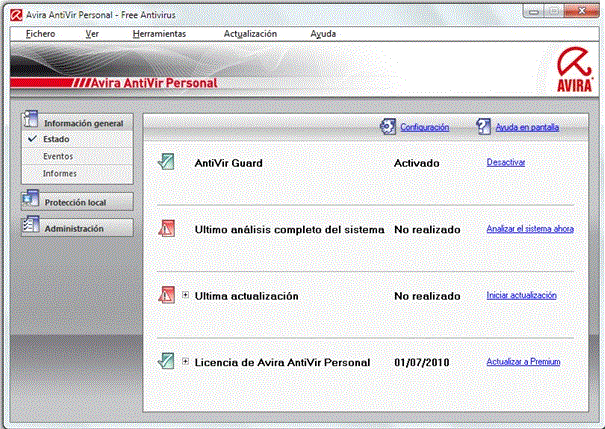The width and height of the screenshot is (605, 429).
Task: Select Eventos in the sidebar
Action: pos(78,156)
